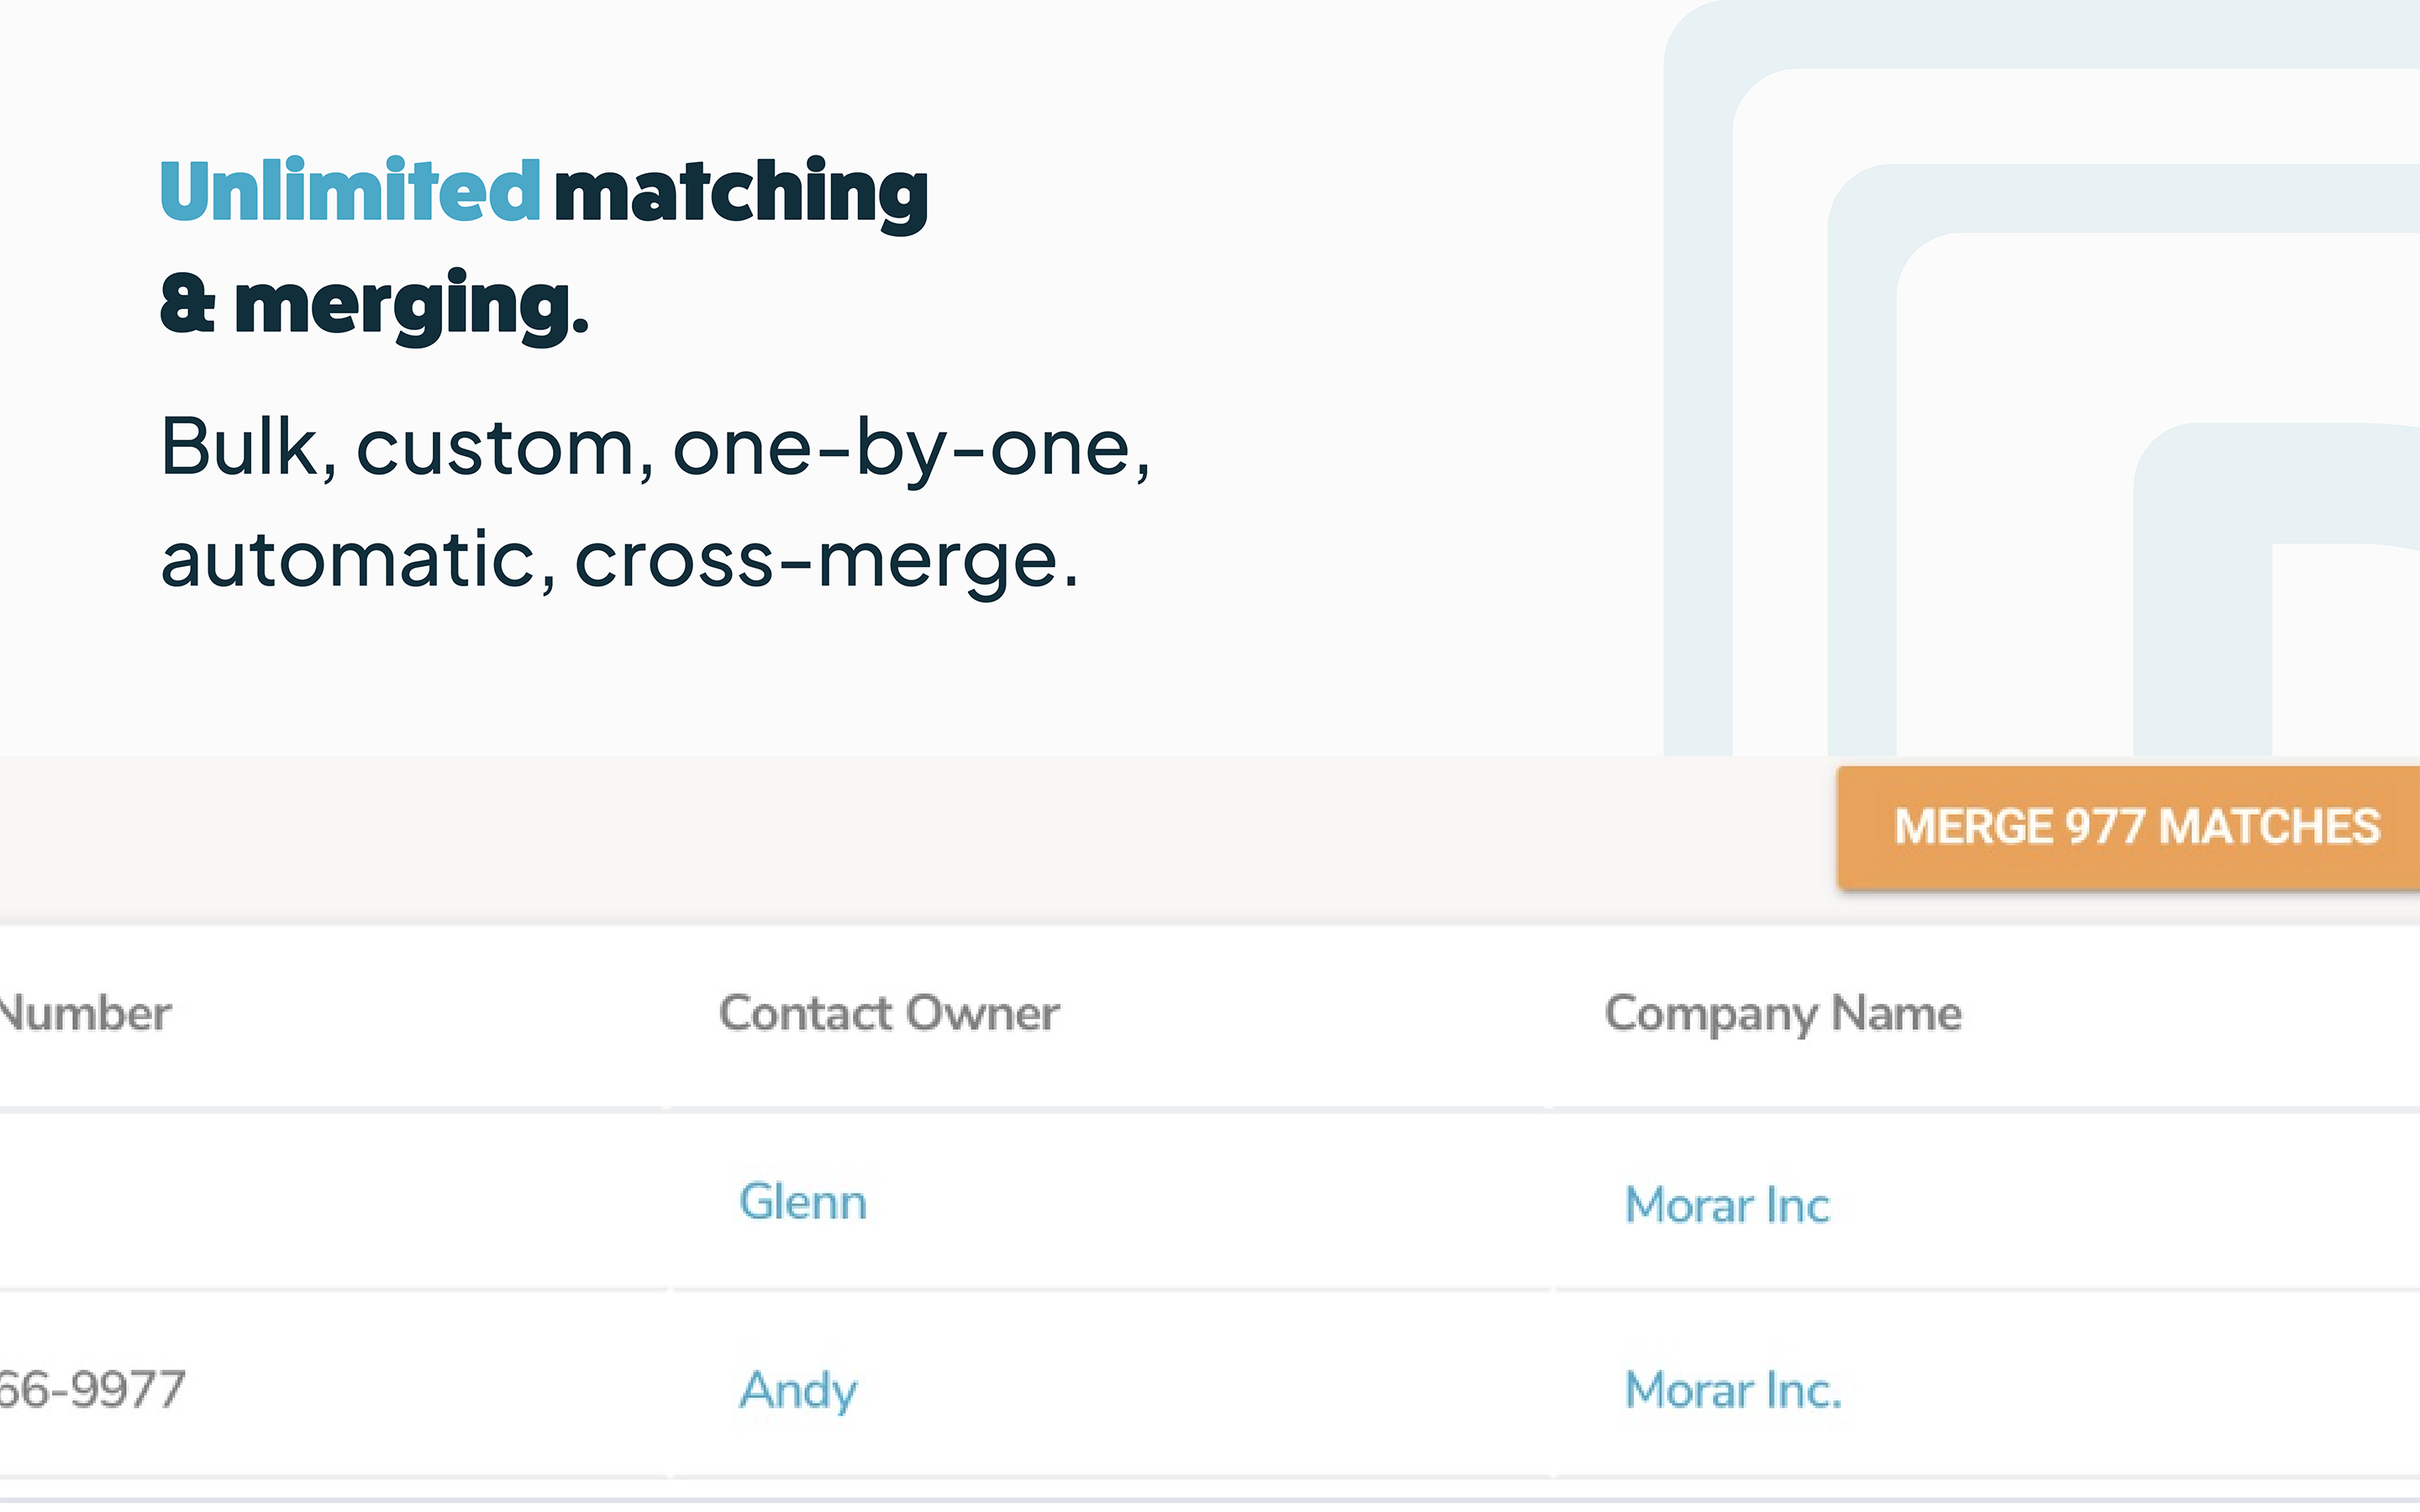The height and width of the screenshot is (1512, 2420).
Task: Click the partially visible Number column header
Action: [86, 1014]
